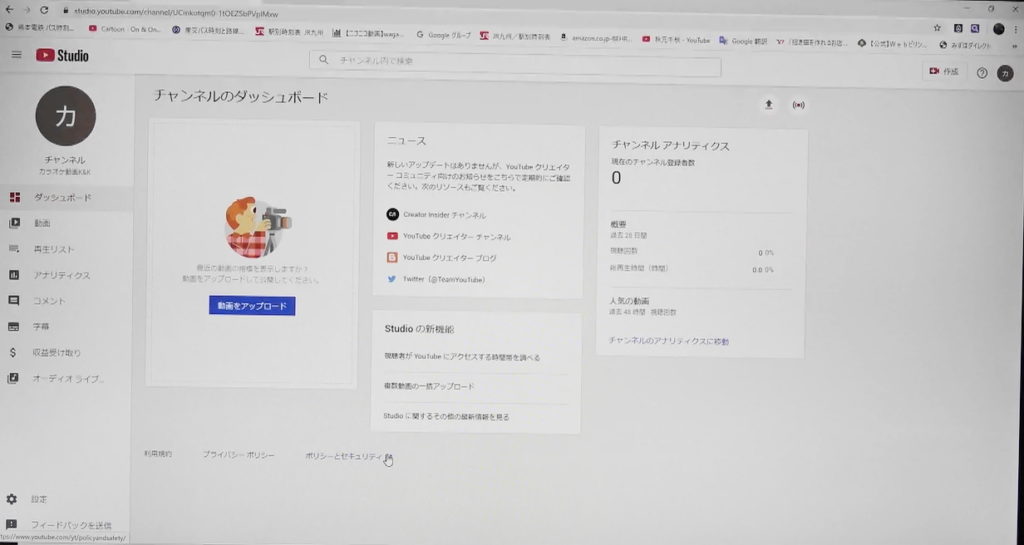Open 再生リスト in the sidebar
Viewport: 1024px width, 545px height.
[65, 249]
